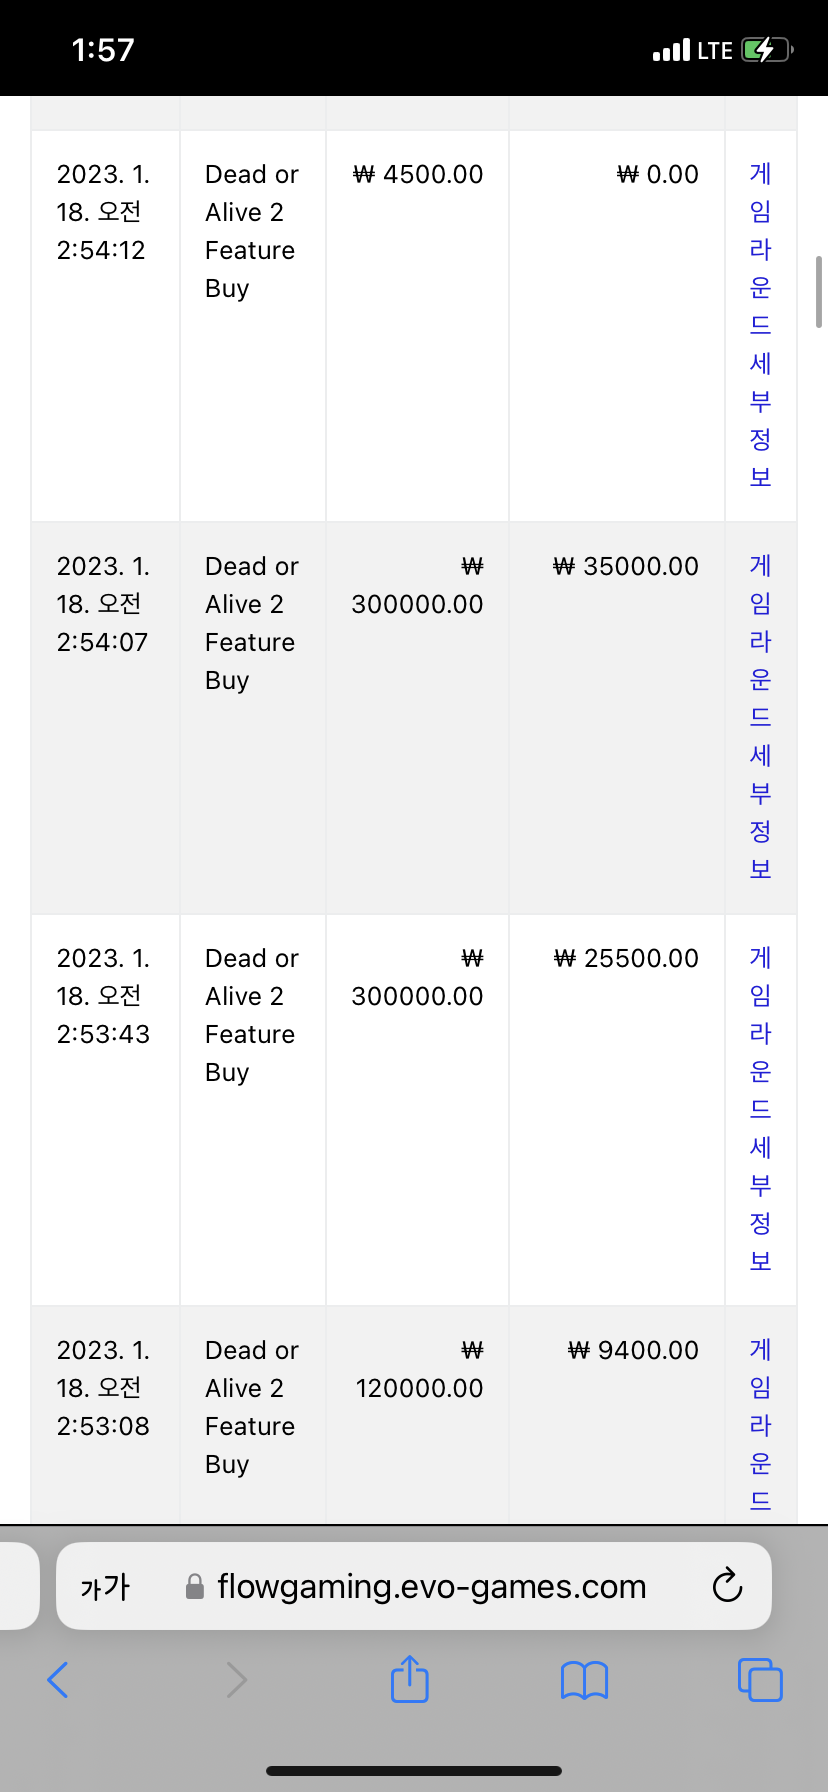This screenshot has width=828, height=1792.
Task: Reload the page with refresh icon
Action: pyautogui.click(x=727, y=1585)
